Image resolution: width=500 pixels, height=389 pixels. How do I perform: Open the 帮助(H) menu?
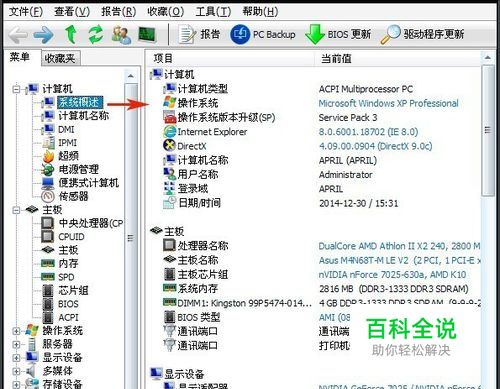260,12
